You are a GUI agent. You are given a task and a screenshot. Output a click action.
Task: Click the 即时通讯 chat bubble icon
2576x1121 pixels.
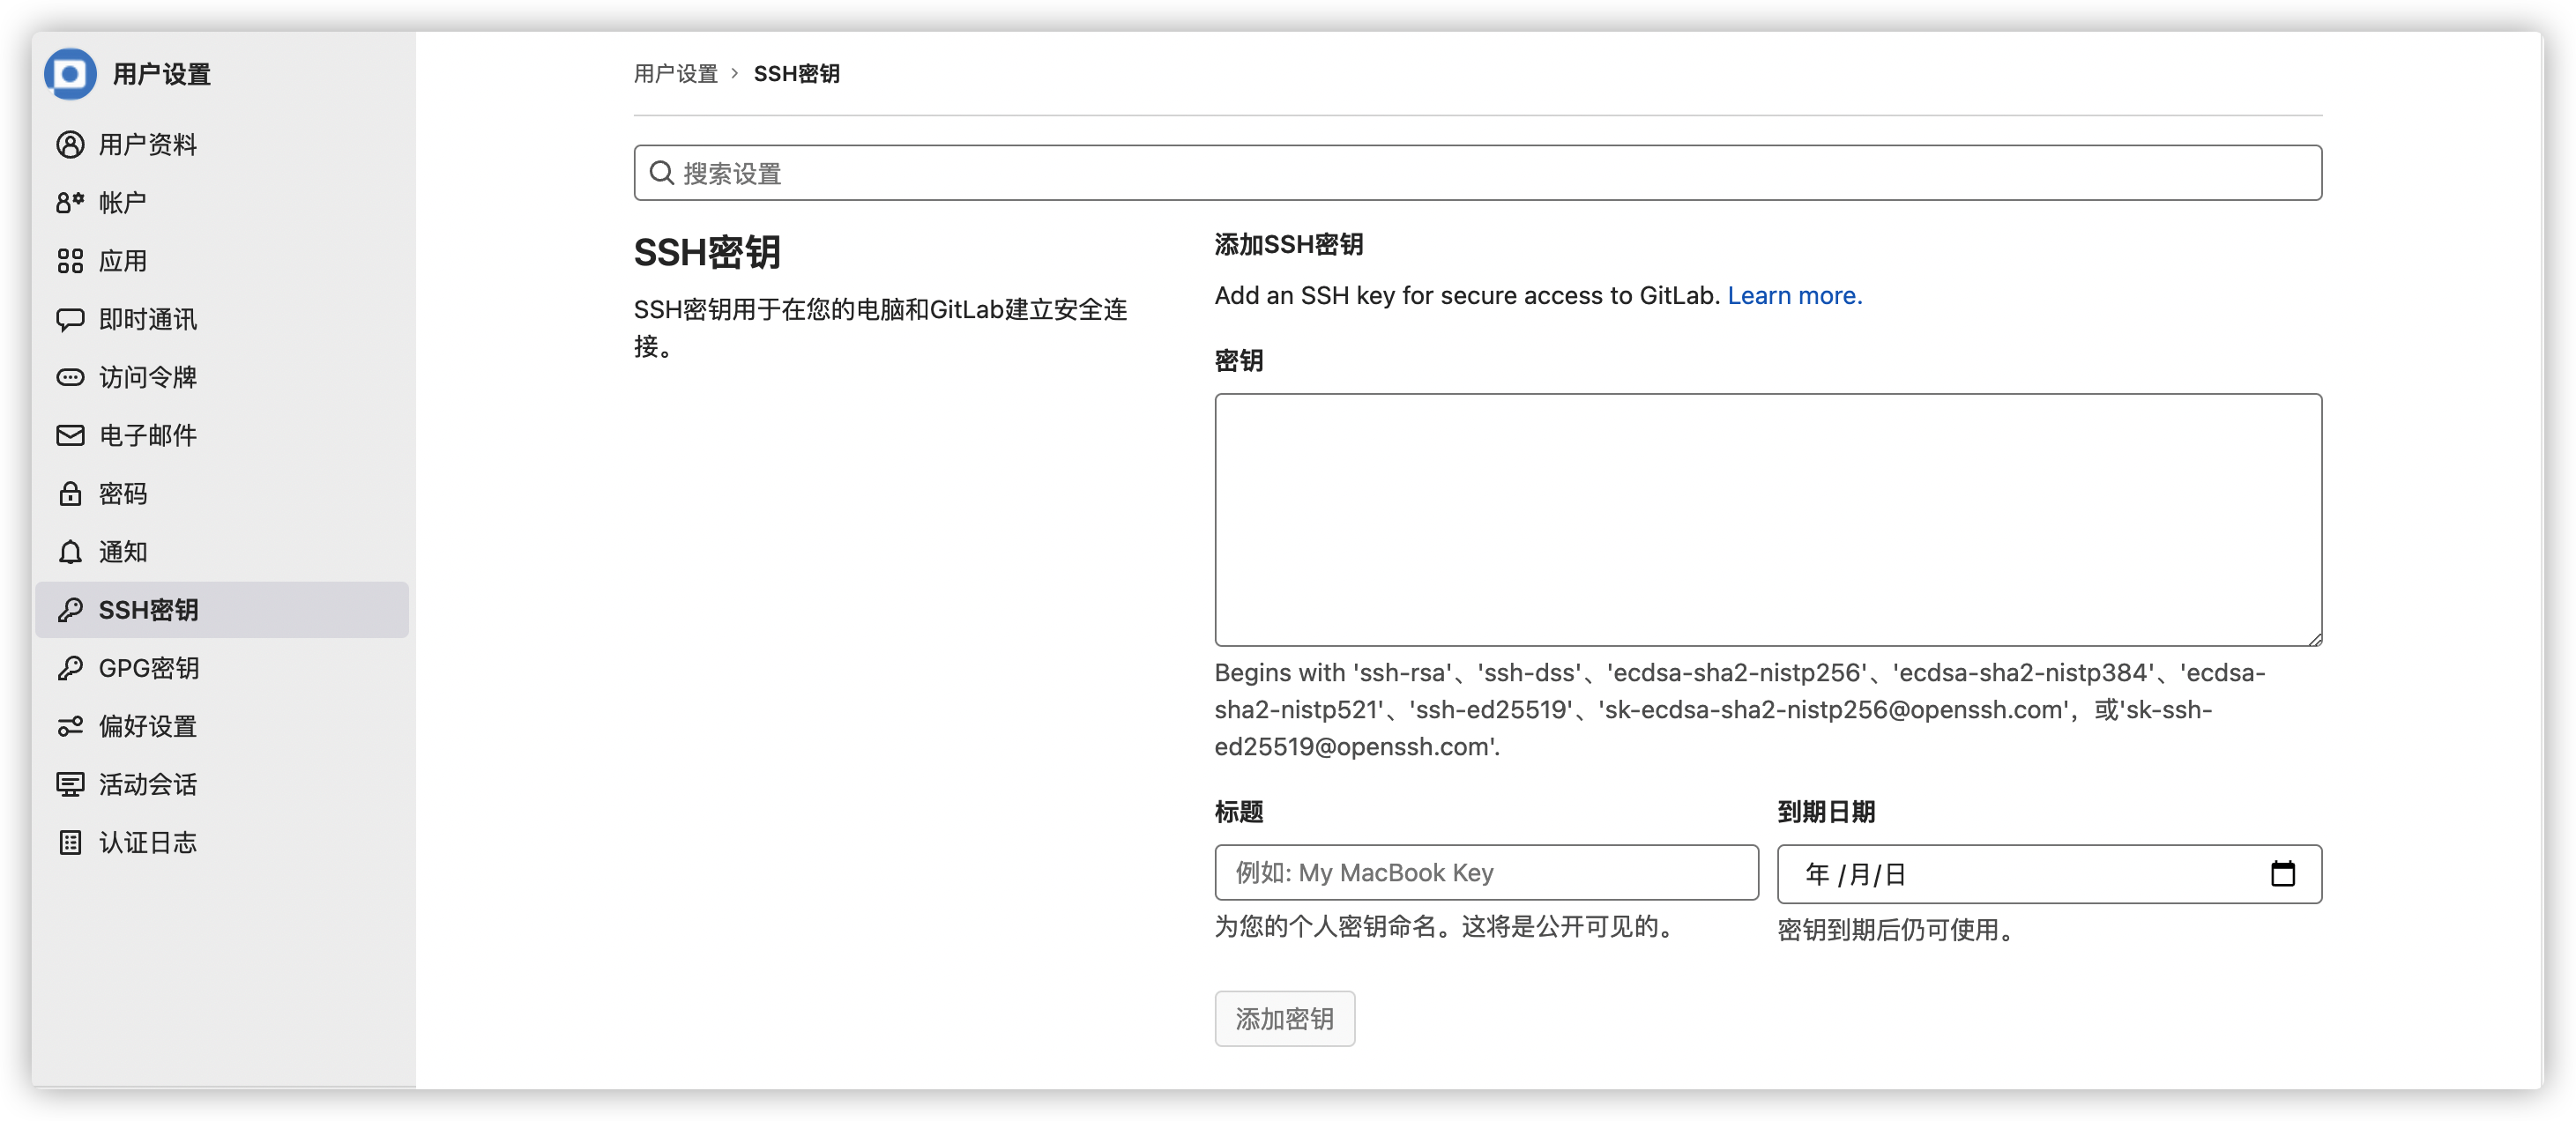pyautogui.click(x=70, y=320)
